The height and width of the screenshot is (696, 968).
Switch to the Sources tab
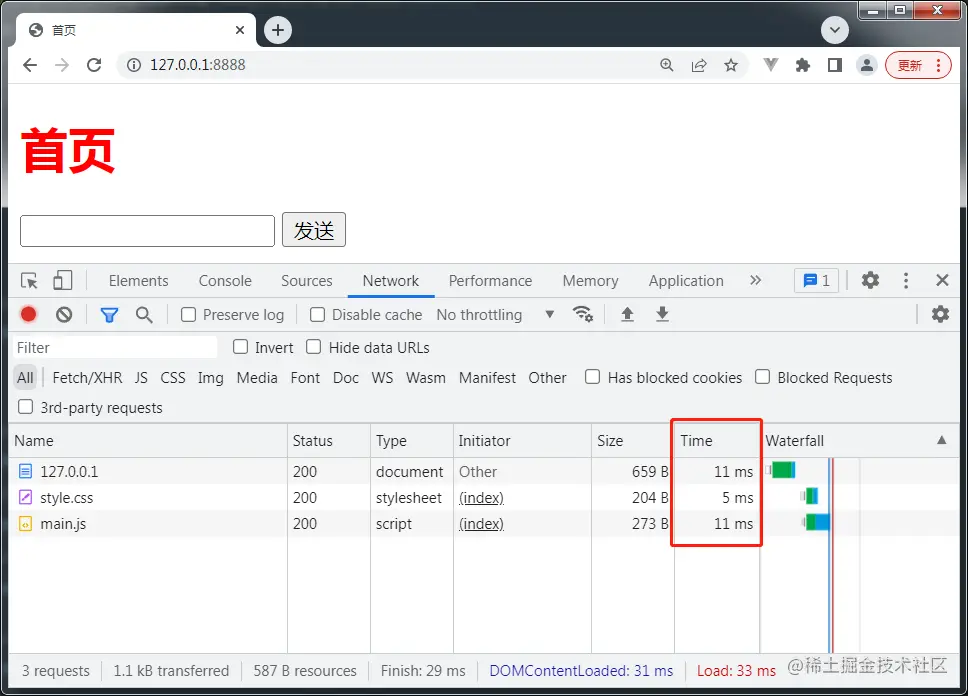(x=306, y=281)
